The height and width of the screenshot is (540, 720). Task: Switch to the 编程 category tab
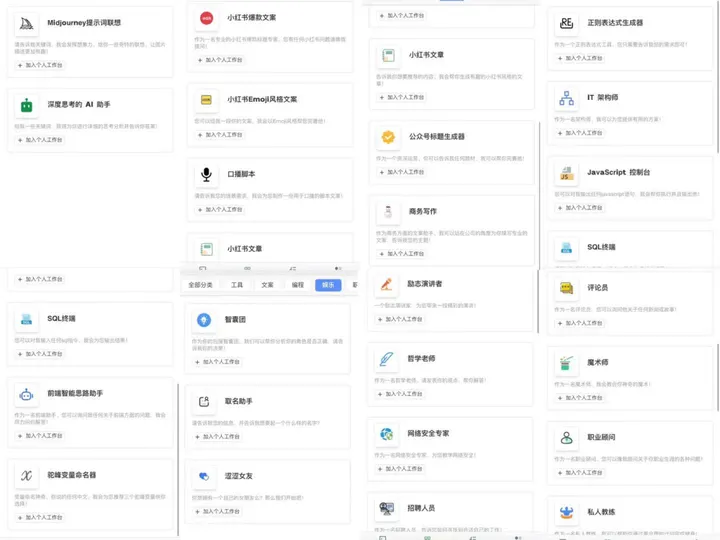[298, 285]
